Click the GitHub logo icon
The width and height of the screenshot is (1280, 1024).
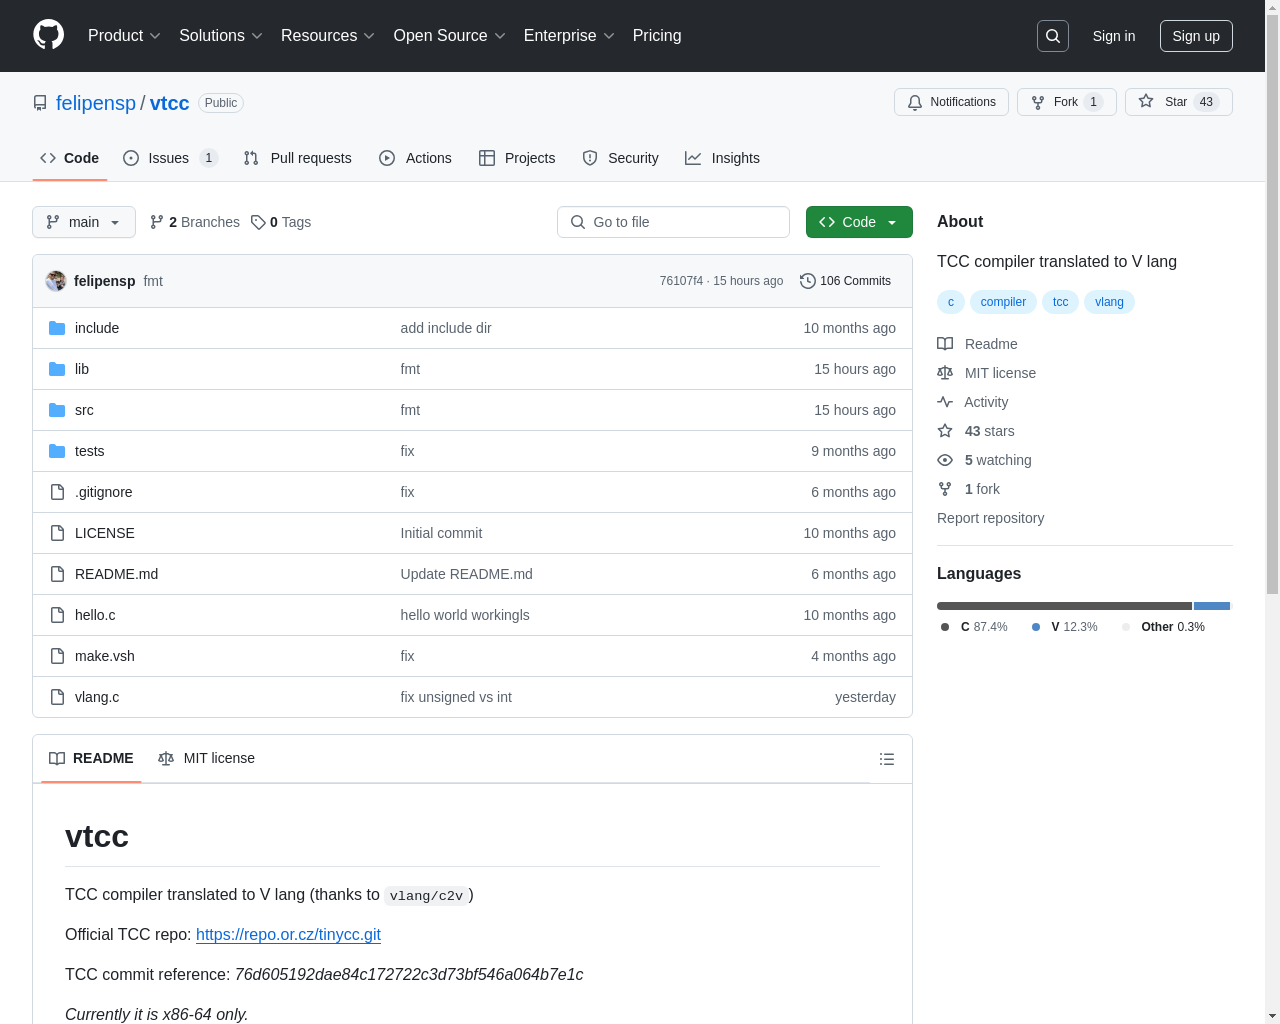click(x=48, y=35)
